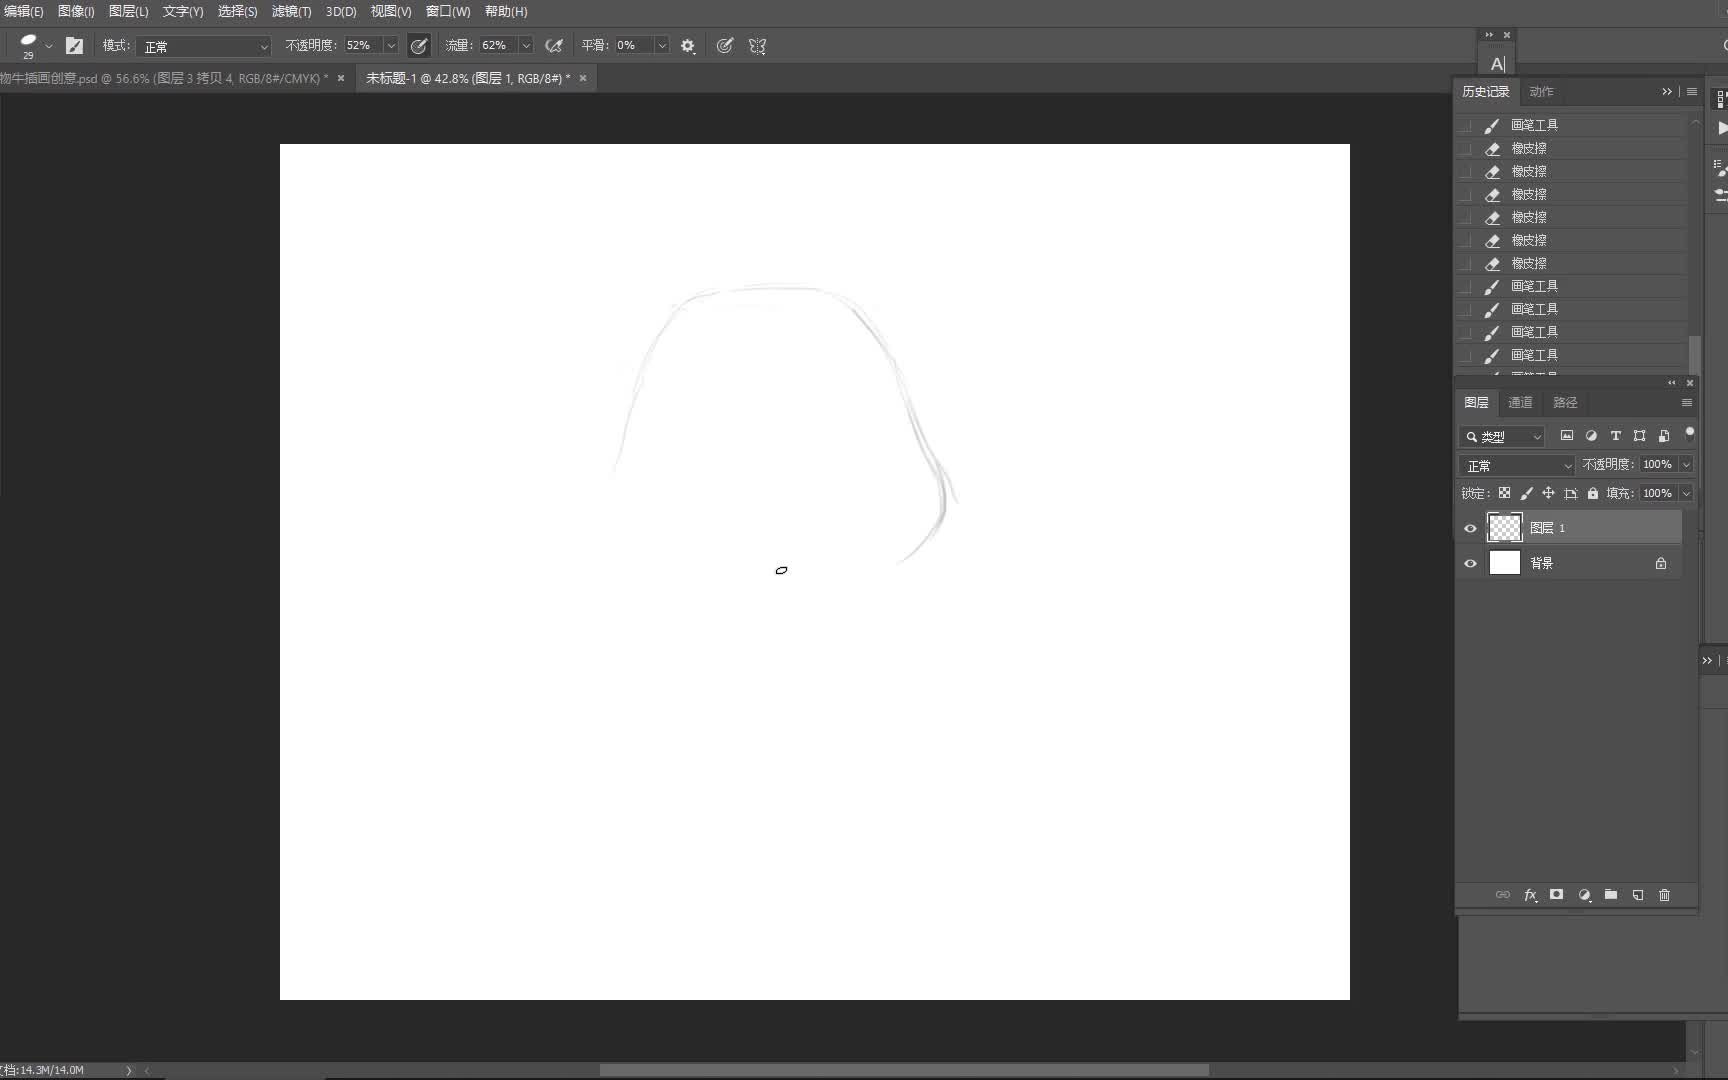
Task: Expand layer opacity 100% arrow
Action: pyautogui.click(x=1686, y=465)
